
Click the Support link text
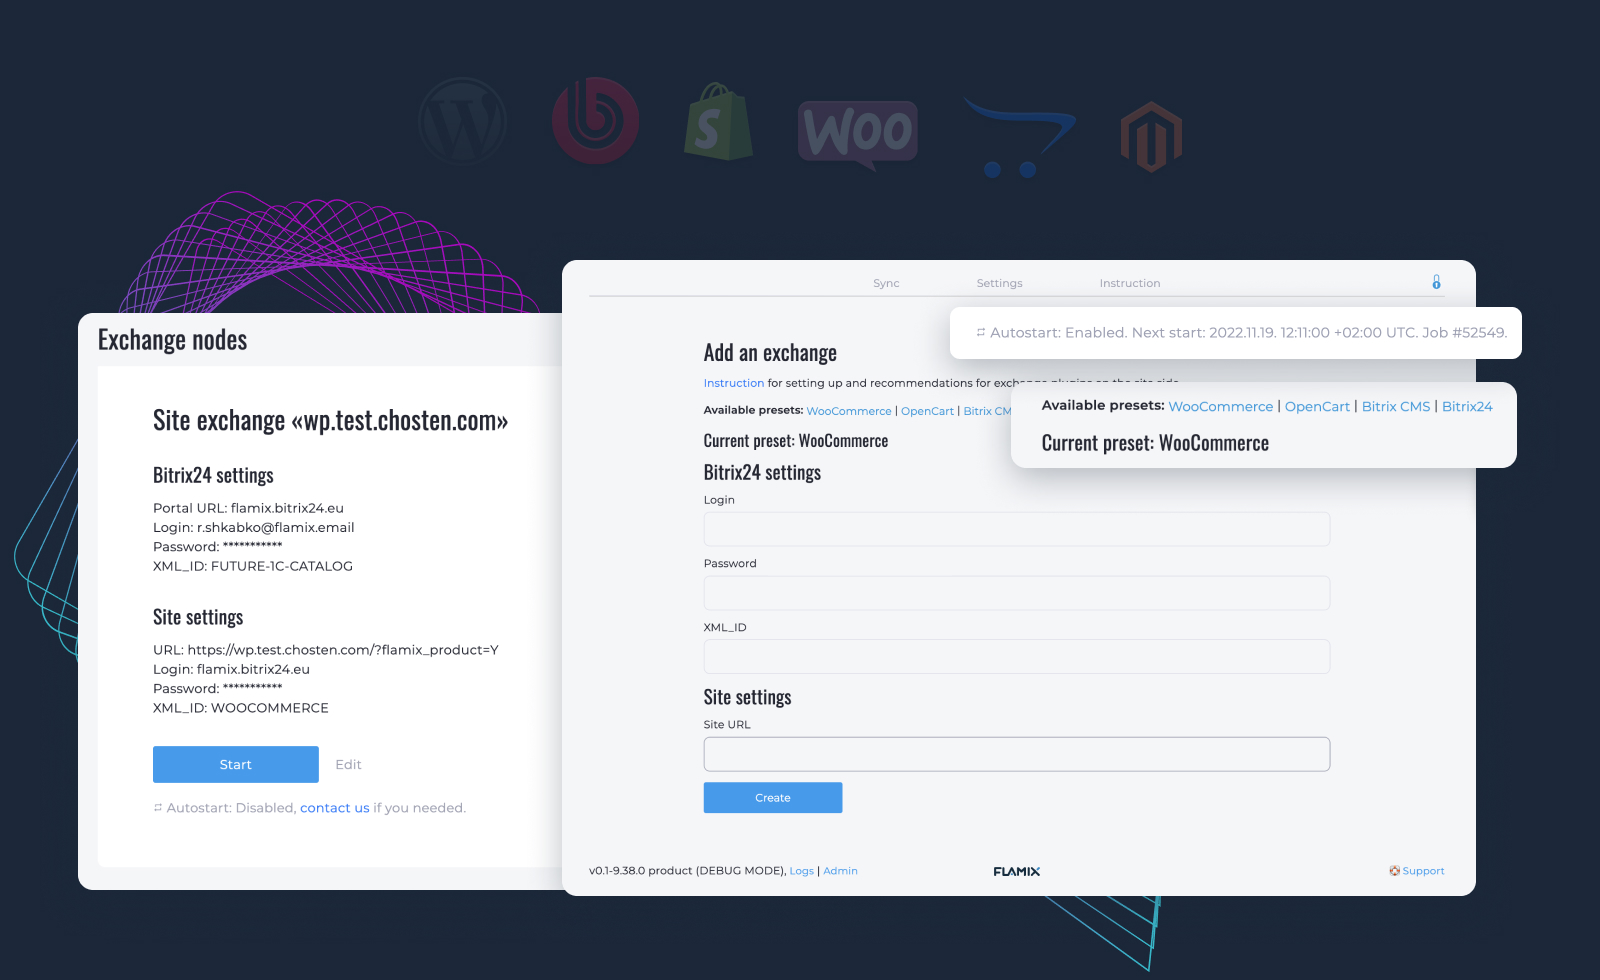pos(1424,871)
